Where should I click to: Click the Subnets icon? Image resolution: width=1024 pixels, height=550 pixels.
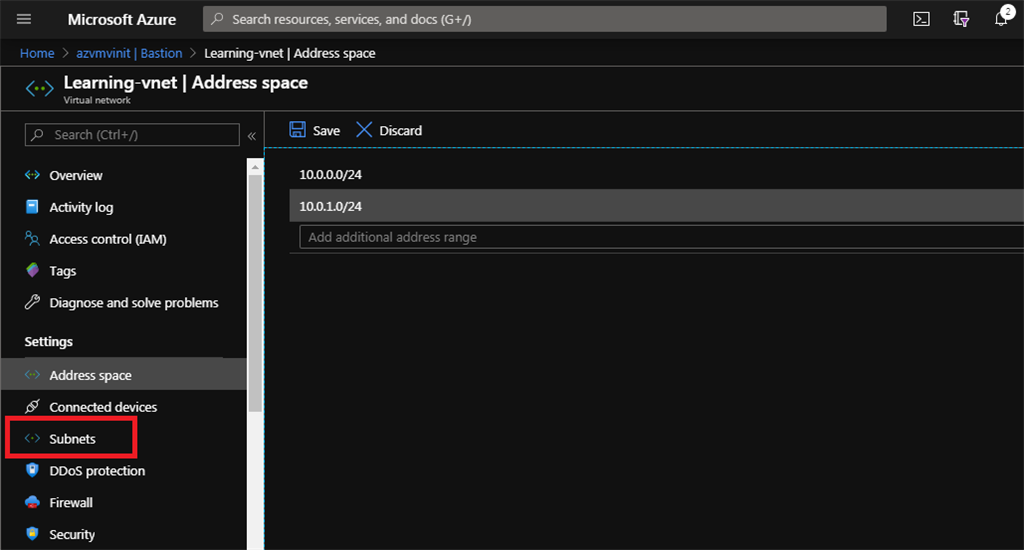[x=32, y=438]
